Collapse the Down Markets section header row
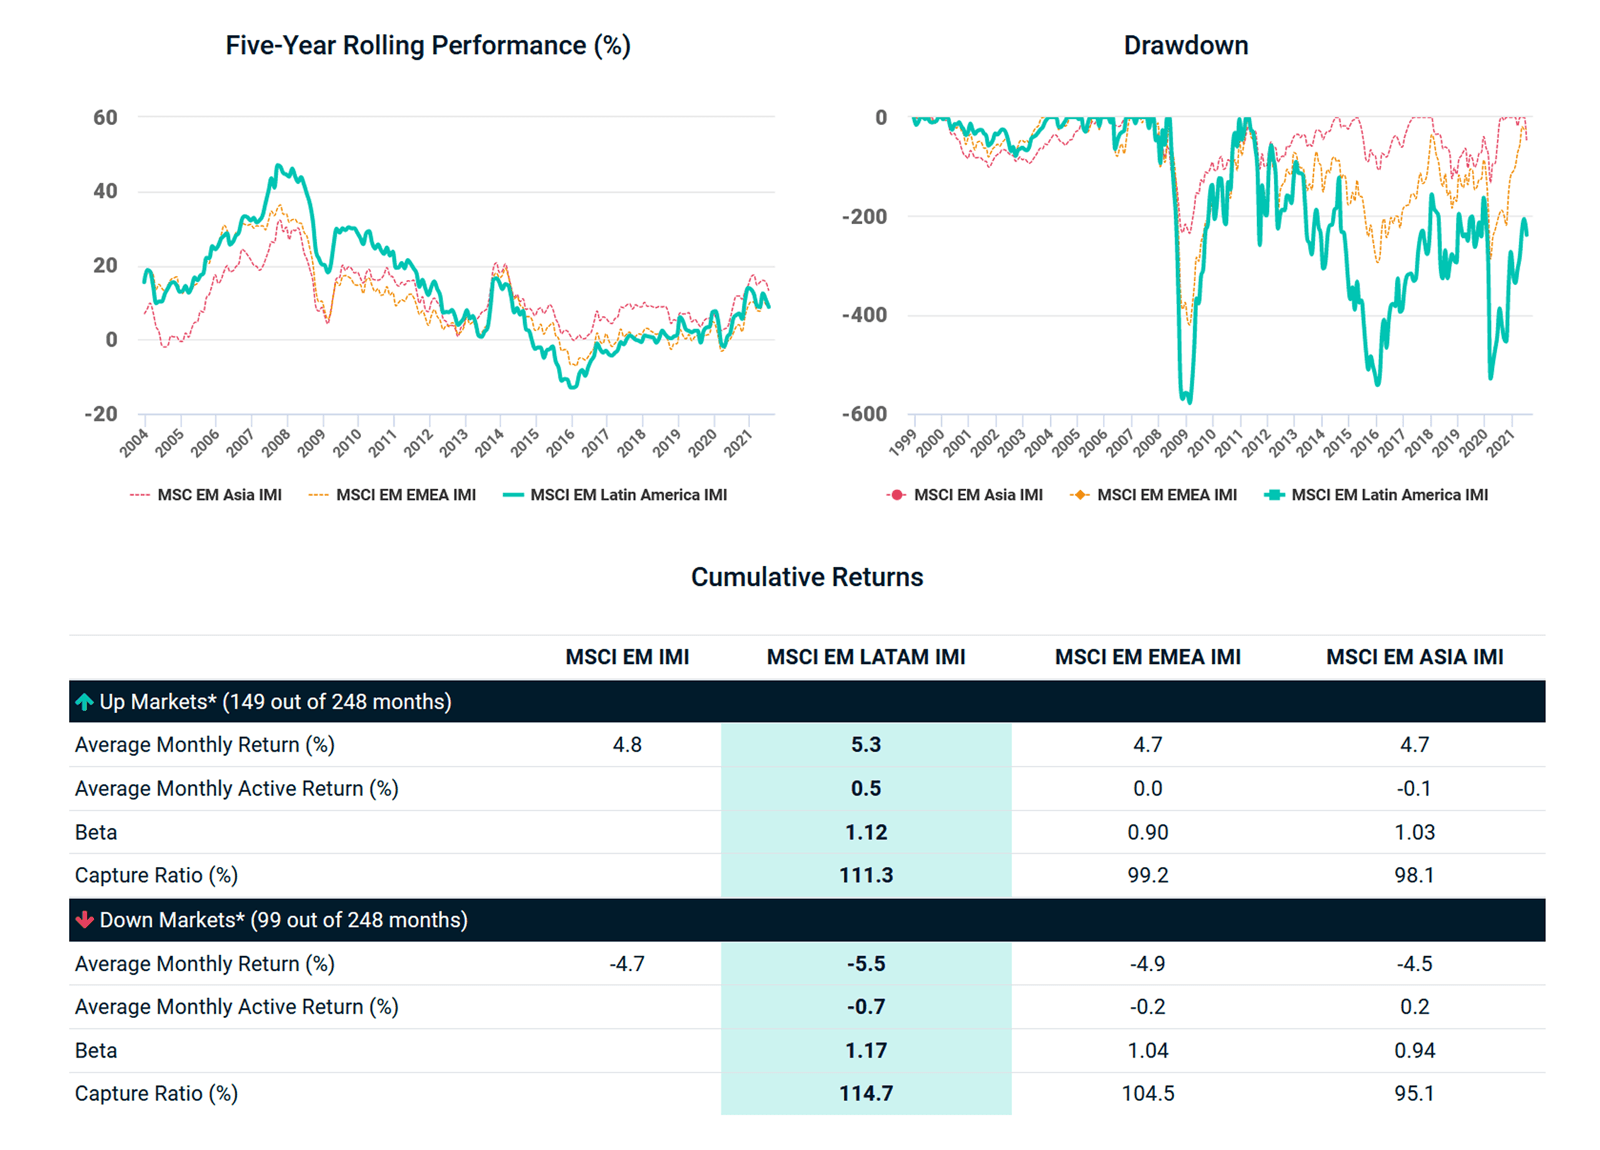 point(283,920)
